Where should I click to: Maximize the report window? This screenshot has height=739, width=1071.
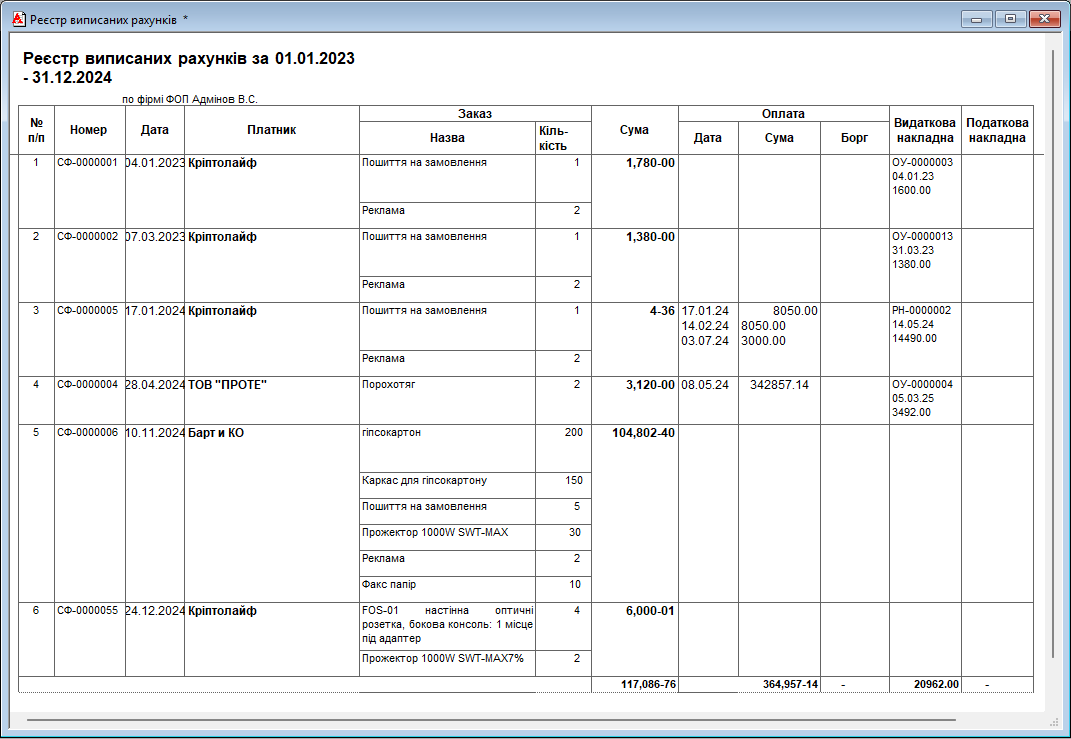1010,19
